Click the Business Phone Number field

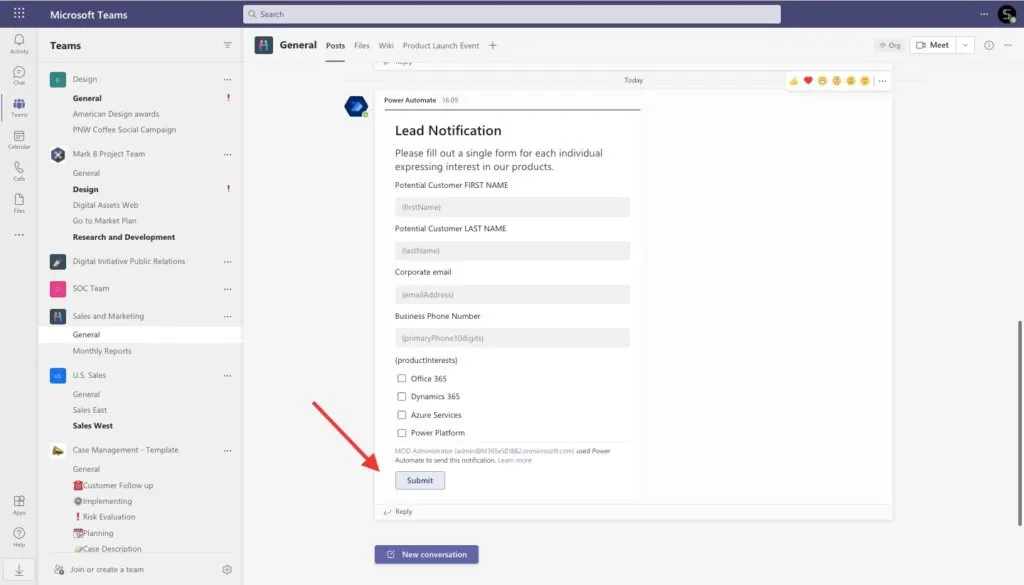tap(512, 338)
